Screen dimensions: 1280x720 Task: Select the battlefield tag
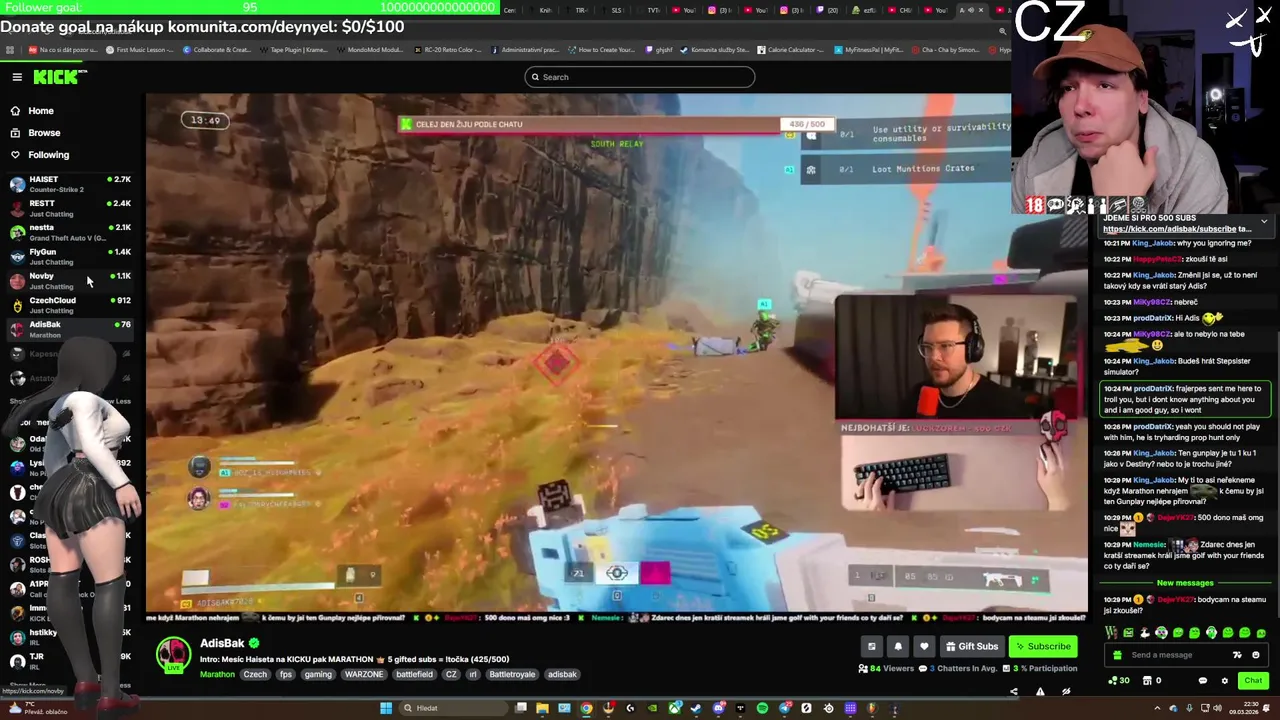414,674
